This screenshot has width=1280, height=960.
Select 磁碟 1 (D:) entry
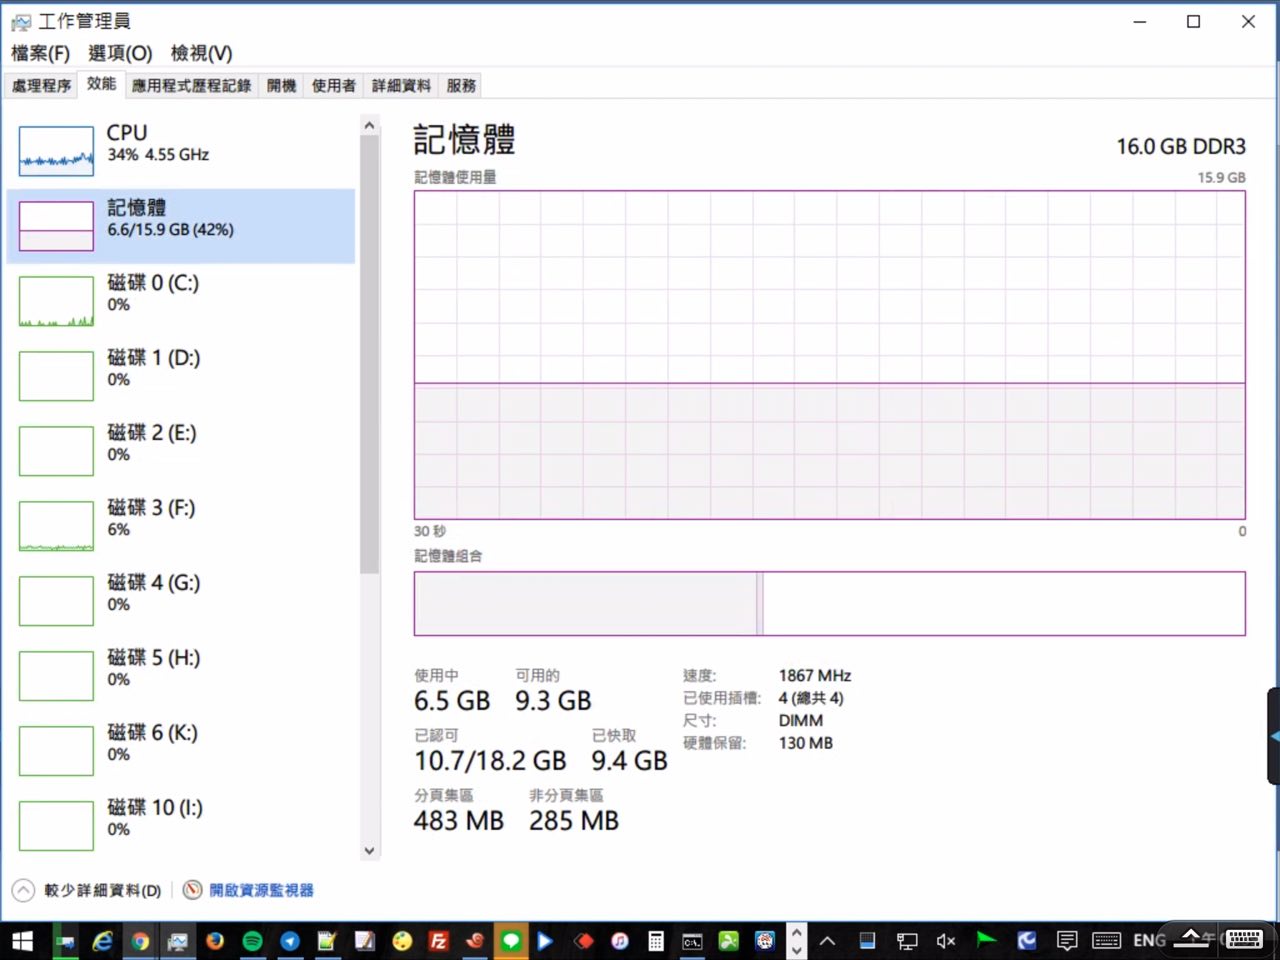181,376
